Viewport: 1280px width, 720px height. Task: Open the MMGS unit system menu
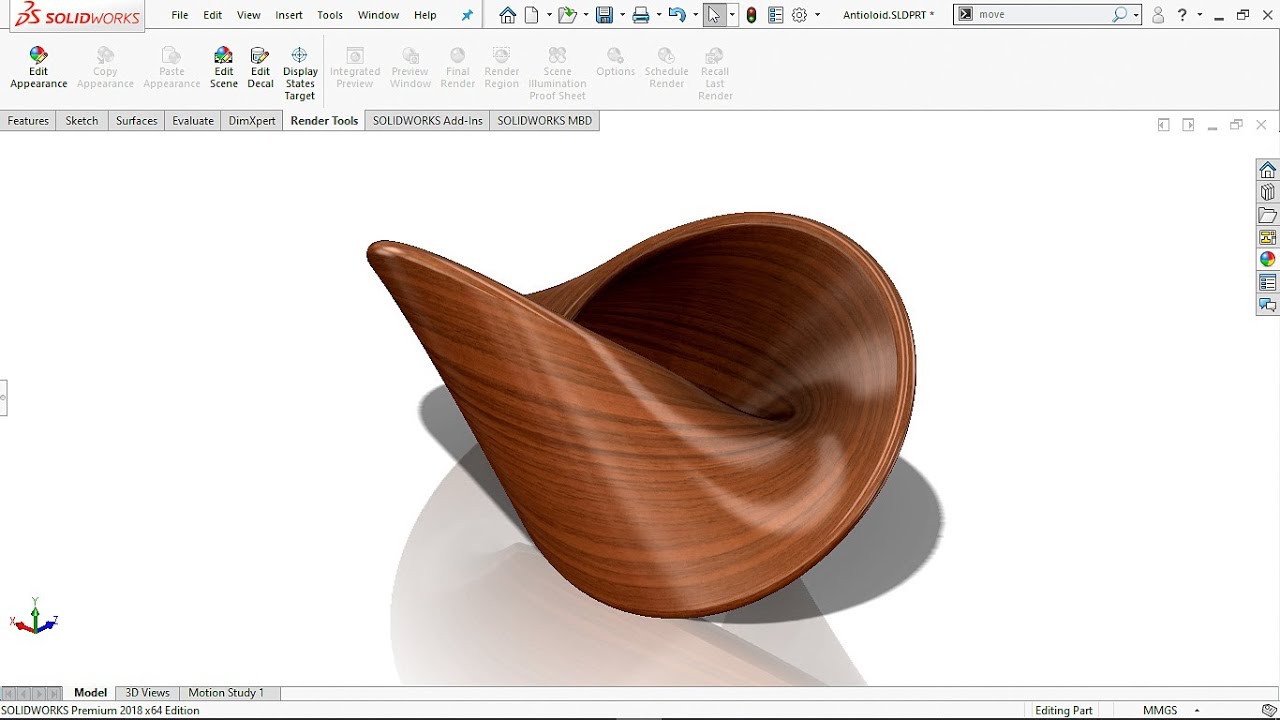[x=1171, y=710]
